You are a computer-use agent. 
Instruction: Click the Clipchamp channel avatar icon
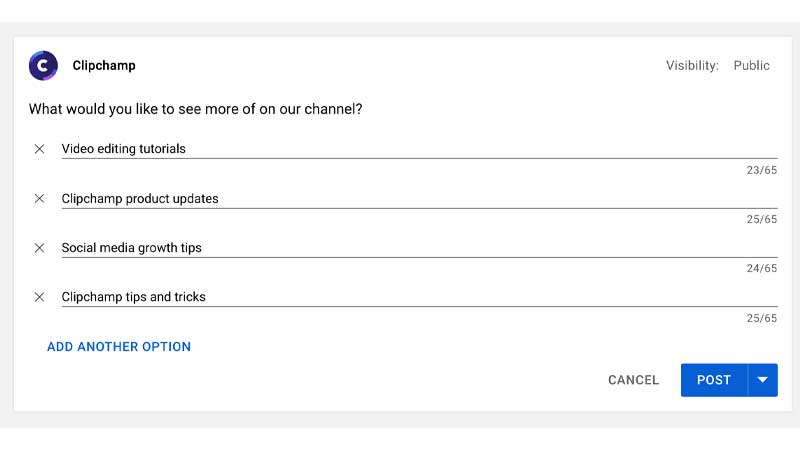point(43,65)
